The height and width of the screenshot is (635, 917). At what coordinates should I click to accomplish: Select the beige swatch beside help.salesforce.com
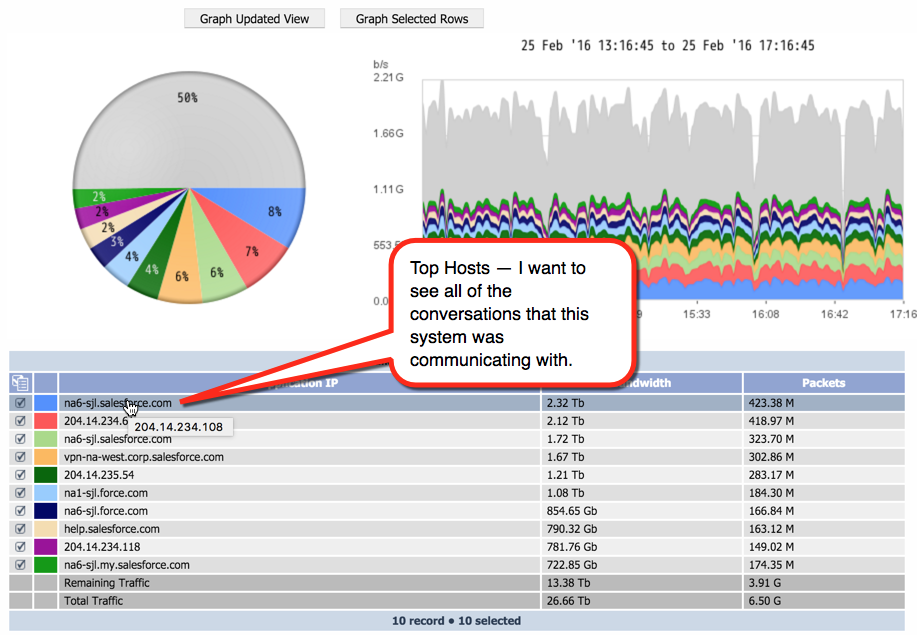click(x=46, y=529)
